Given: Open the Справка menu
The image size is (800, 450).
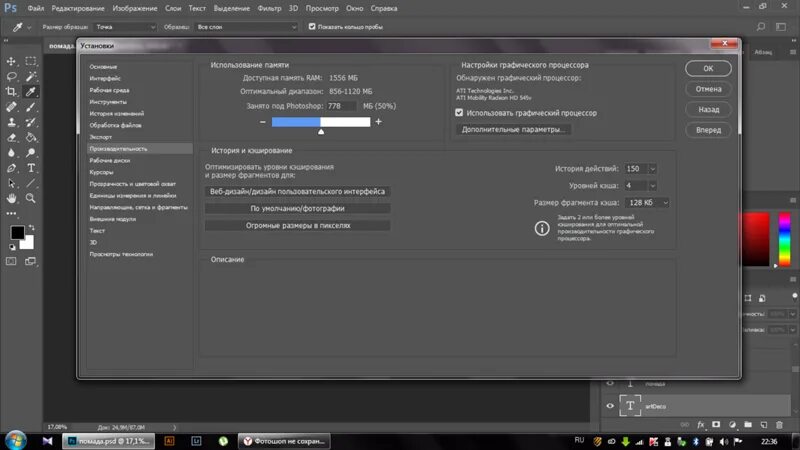Looking at the screenshot, I should point(384,9).
